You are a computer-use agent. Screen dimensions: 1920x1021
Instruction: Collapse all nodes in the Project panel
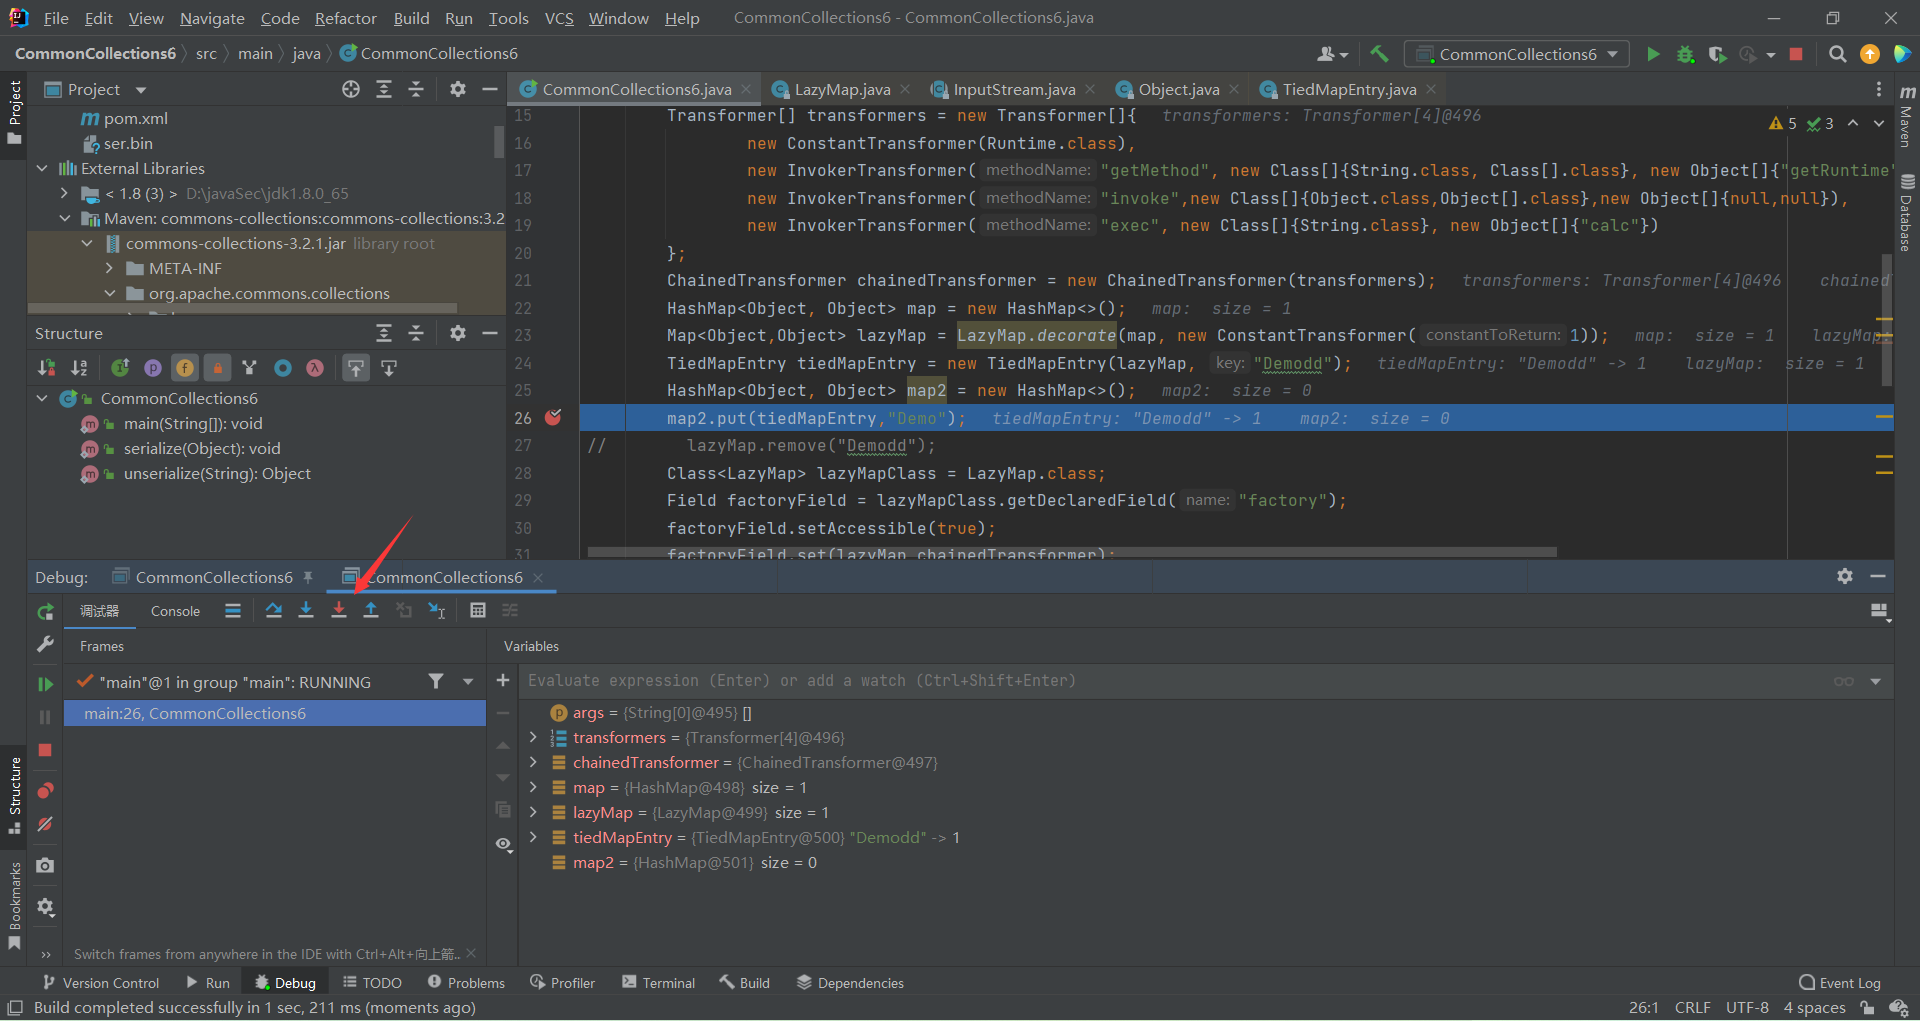coord(416,89)
